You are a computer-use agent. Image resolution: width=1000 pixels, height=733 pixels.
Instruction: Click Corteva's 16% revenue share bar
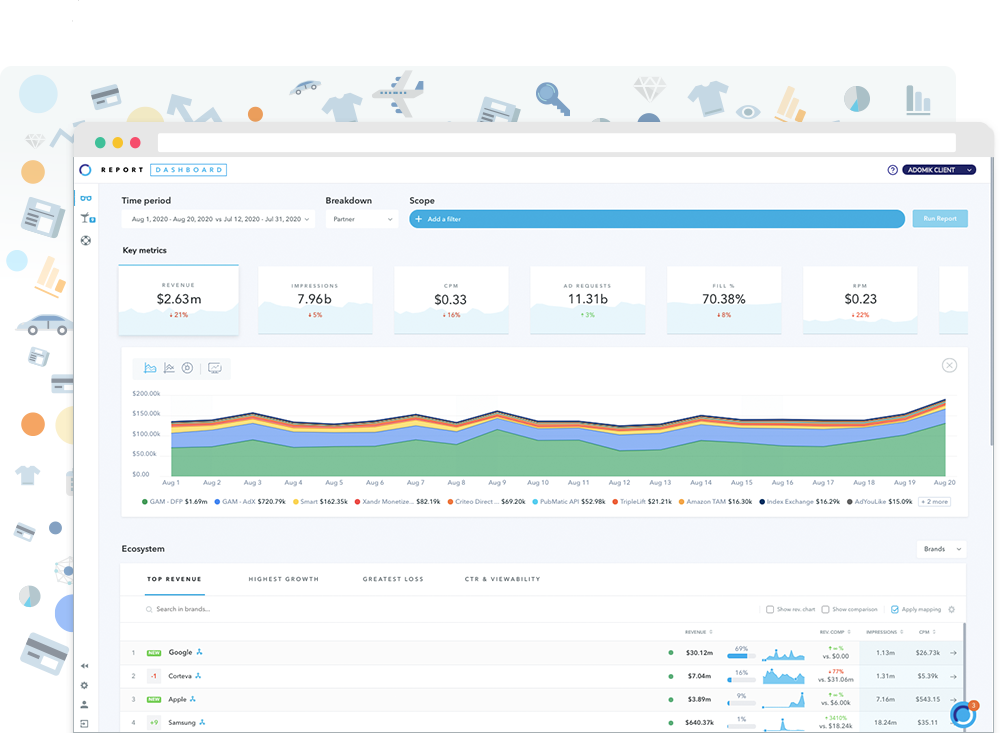(x=741, y=679)
